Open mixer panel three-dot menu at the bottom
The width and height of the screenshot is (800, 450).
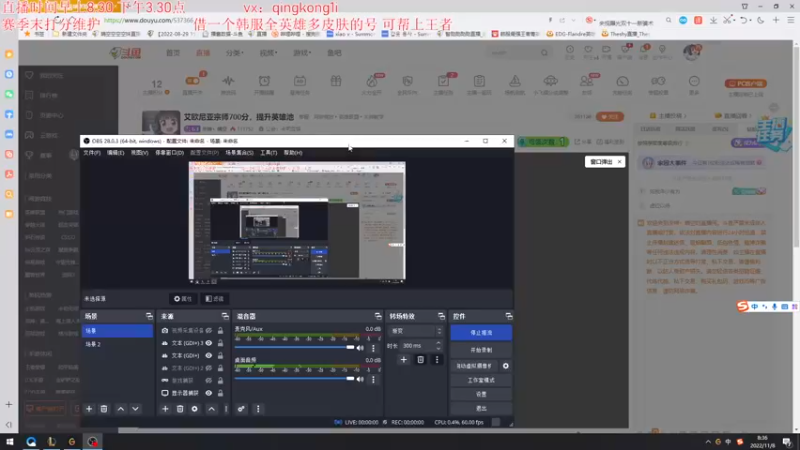pyautogui.click(x=258, y=409)
